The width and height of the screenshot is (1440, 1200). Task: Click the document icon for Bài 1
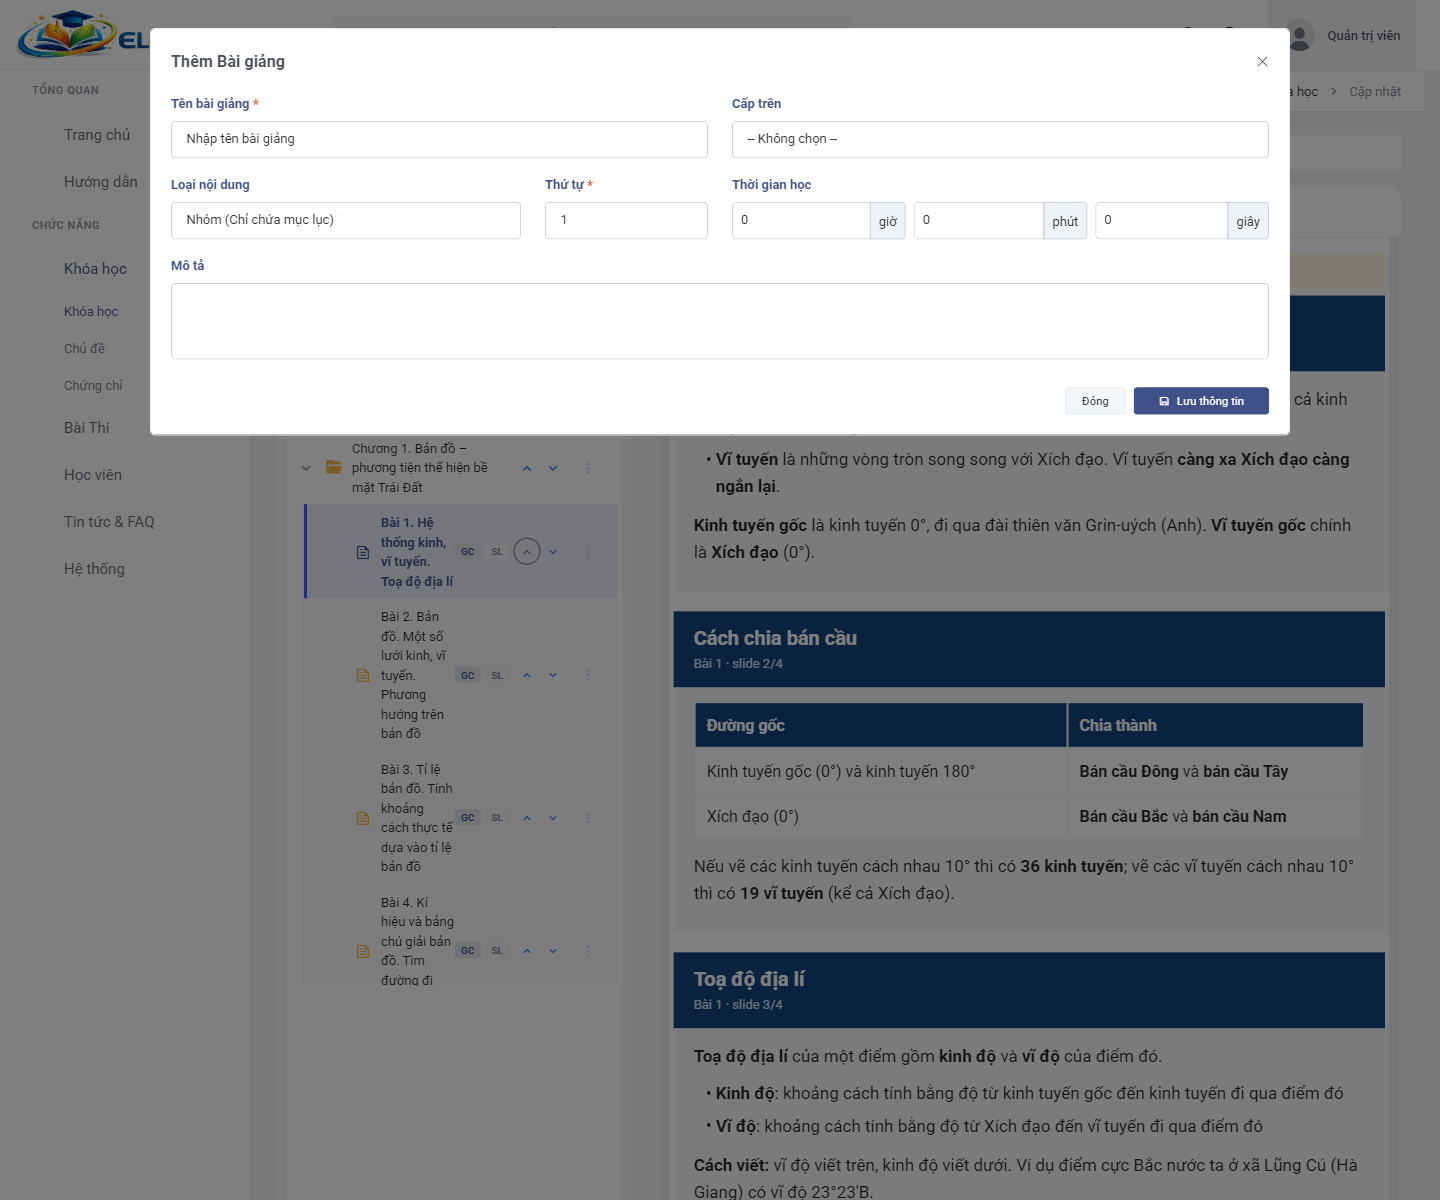[363, 552]
